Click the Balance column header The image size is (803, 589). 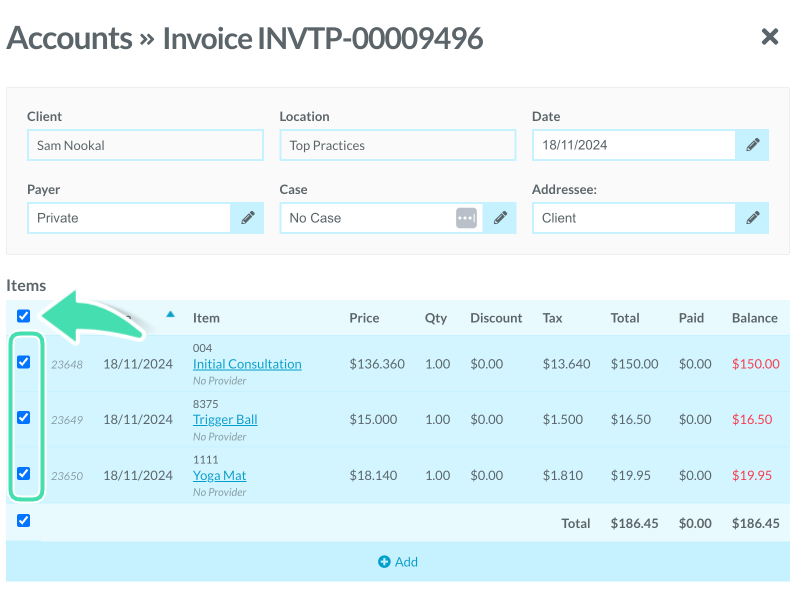point(754,318)
